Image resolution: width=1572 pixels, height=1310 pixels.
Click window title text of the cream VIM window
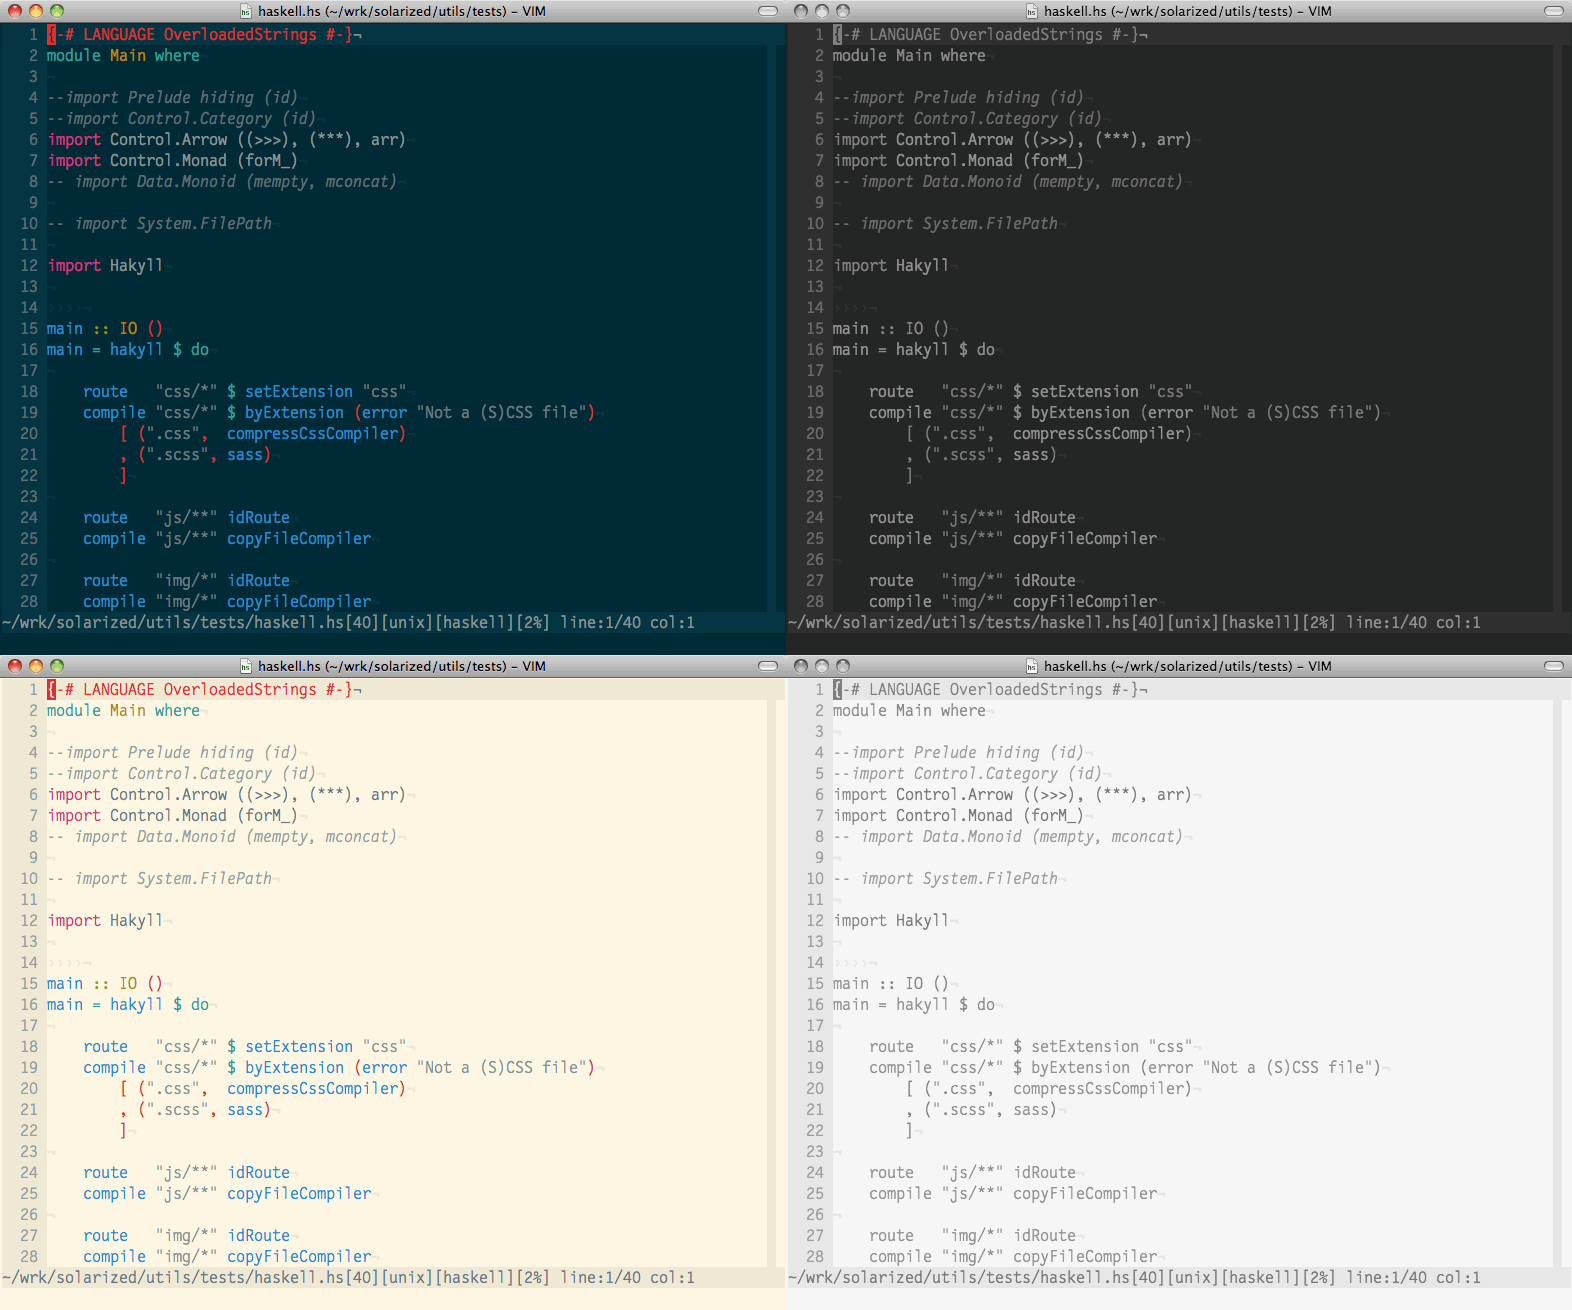402,666
